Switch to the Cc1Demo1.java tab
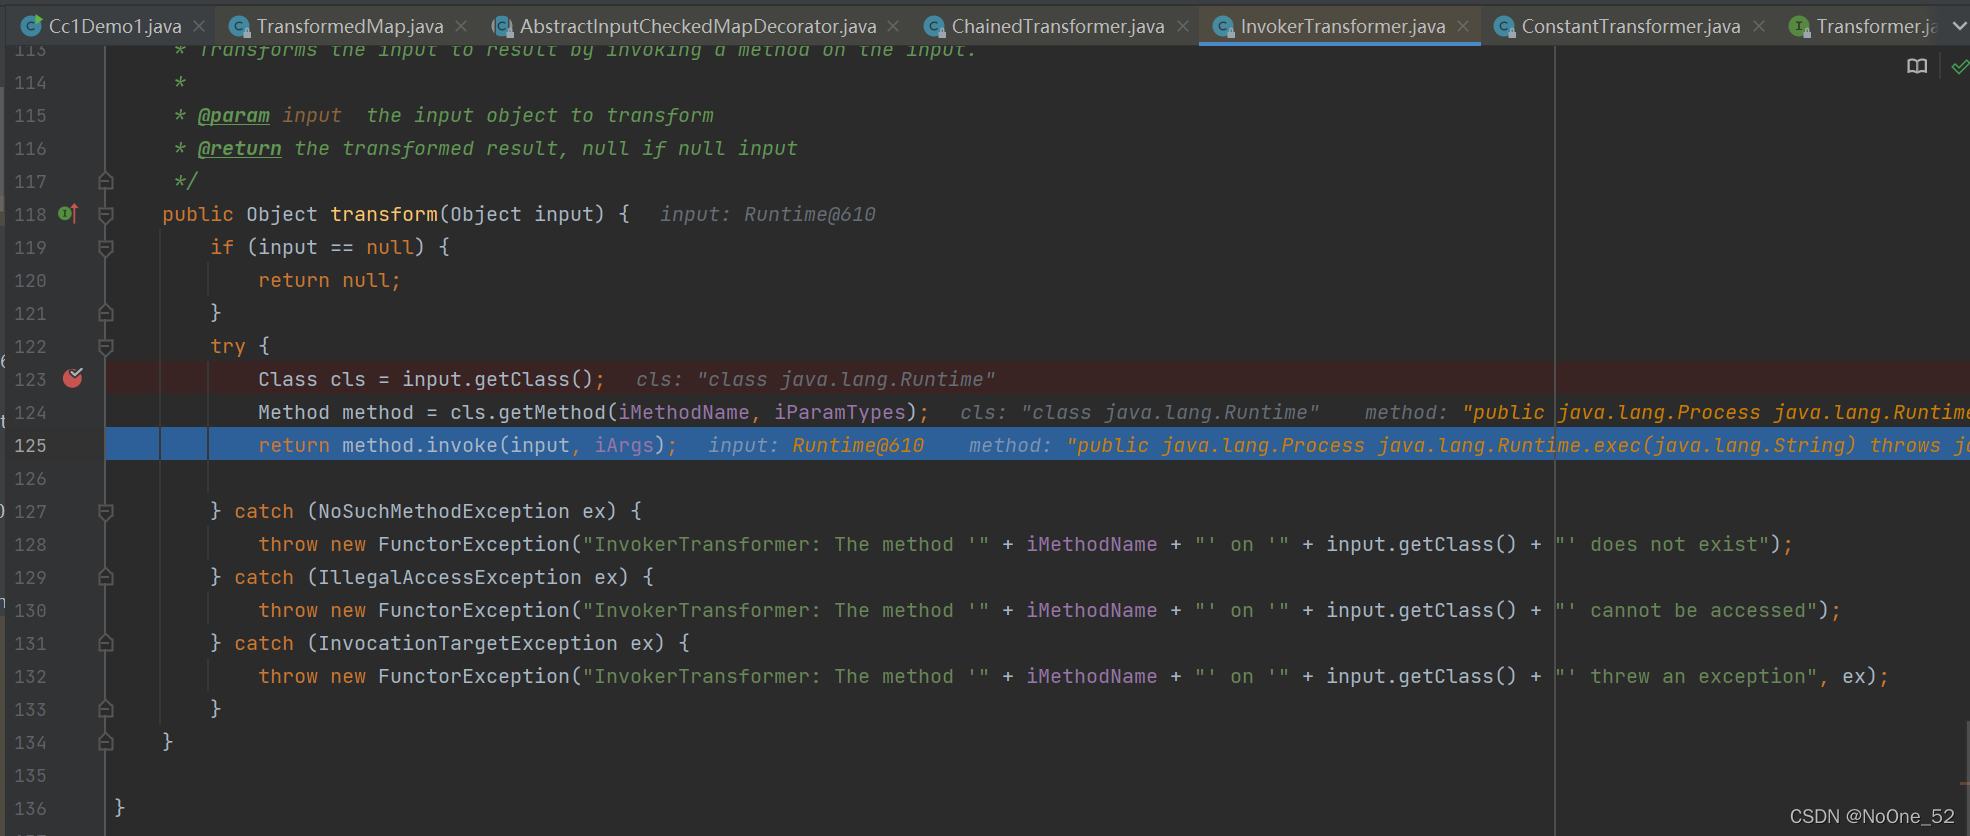Screen dimensions: 1970x836 coord(115,26)
